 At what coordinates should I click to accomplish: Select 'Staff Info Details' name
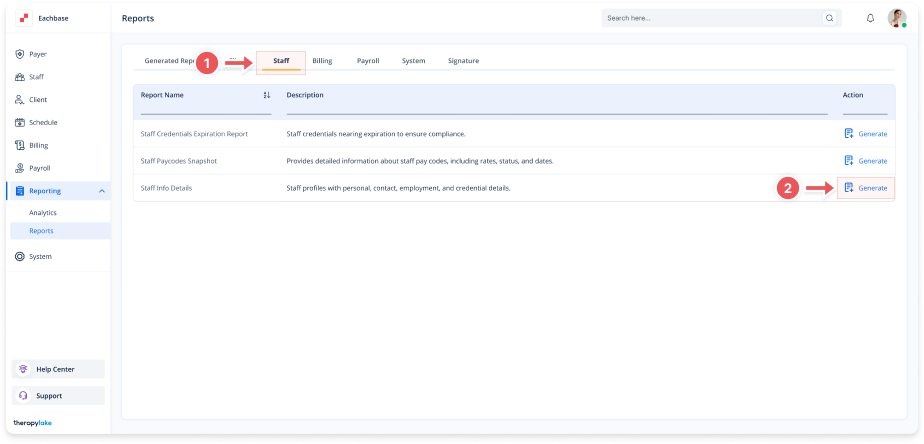pos(166,188)
